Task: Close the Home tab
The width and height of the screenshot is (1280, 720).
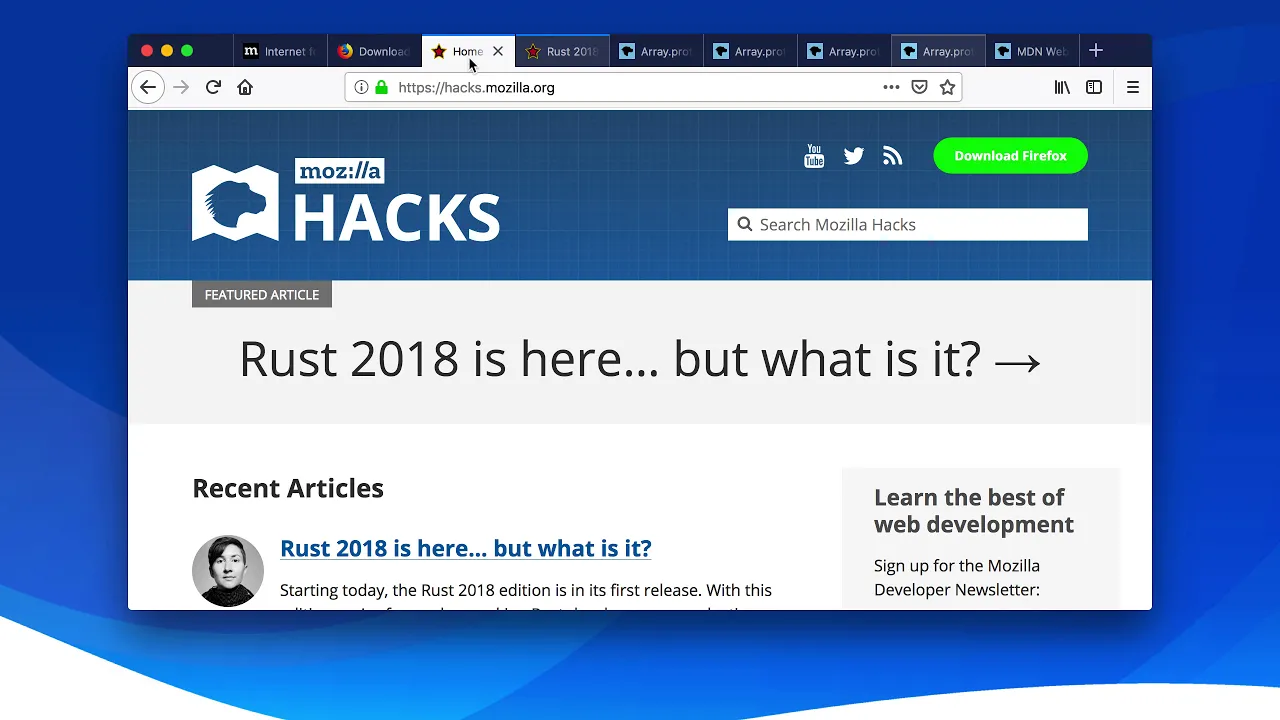Action: pos(498,51)
